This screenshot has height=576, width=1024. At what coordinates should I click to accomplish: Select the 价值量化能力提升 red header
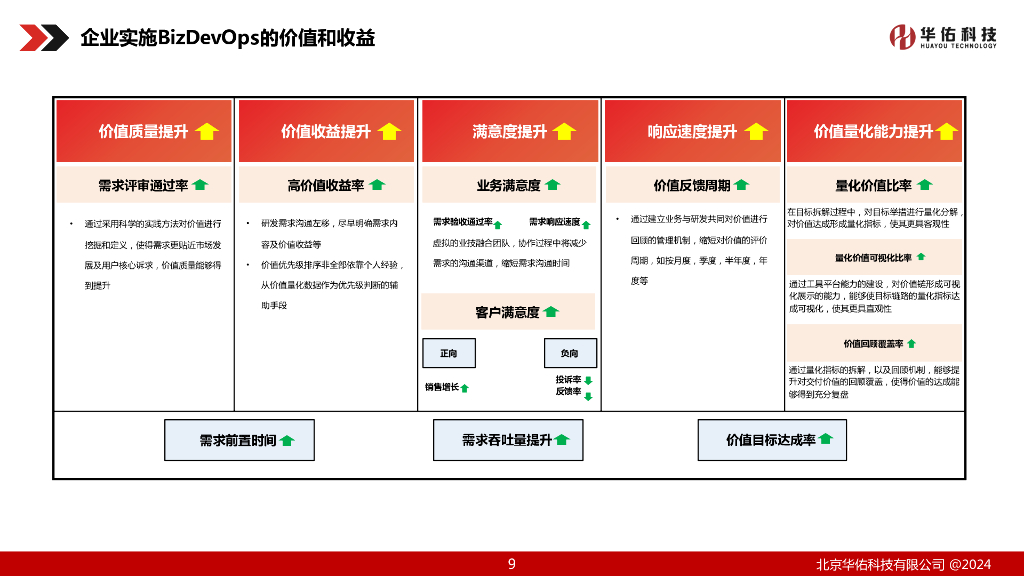point(874,131)
